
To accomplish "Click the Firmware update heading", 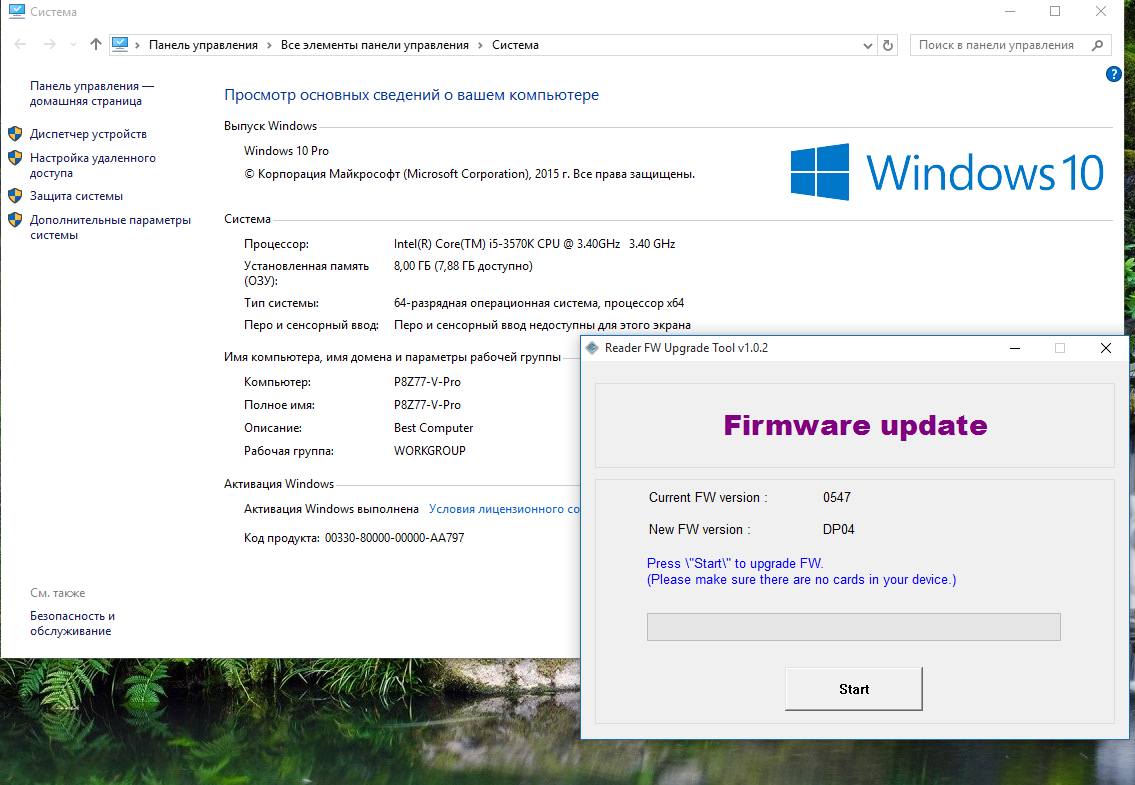I will 855,425.
